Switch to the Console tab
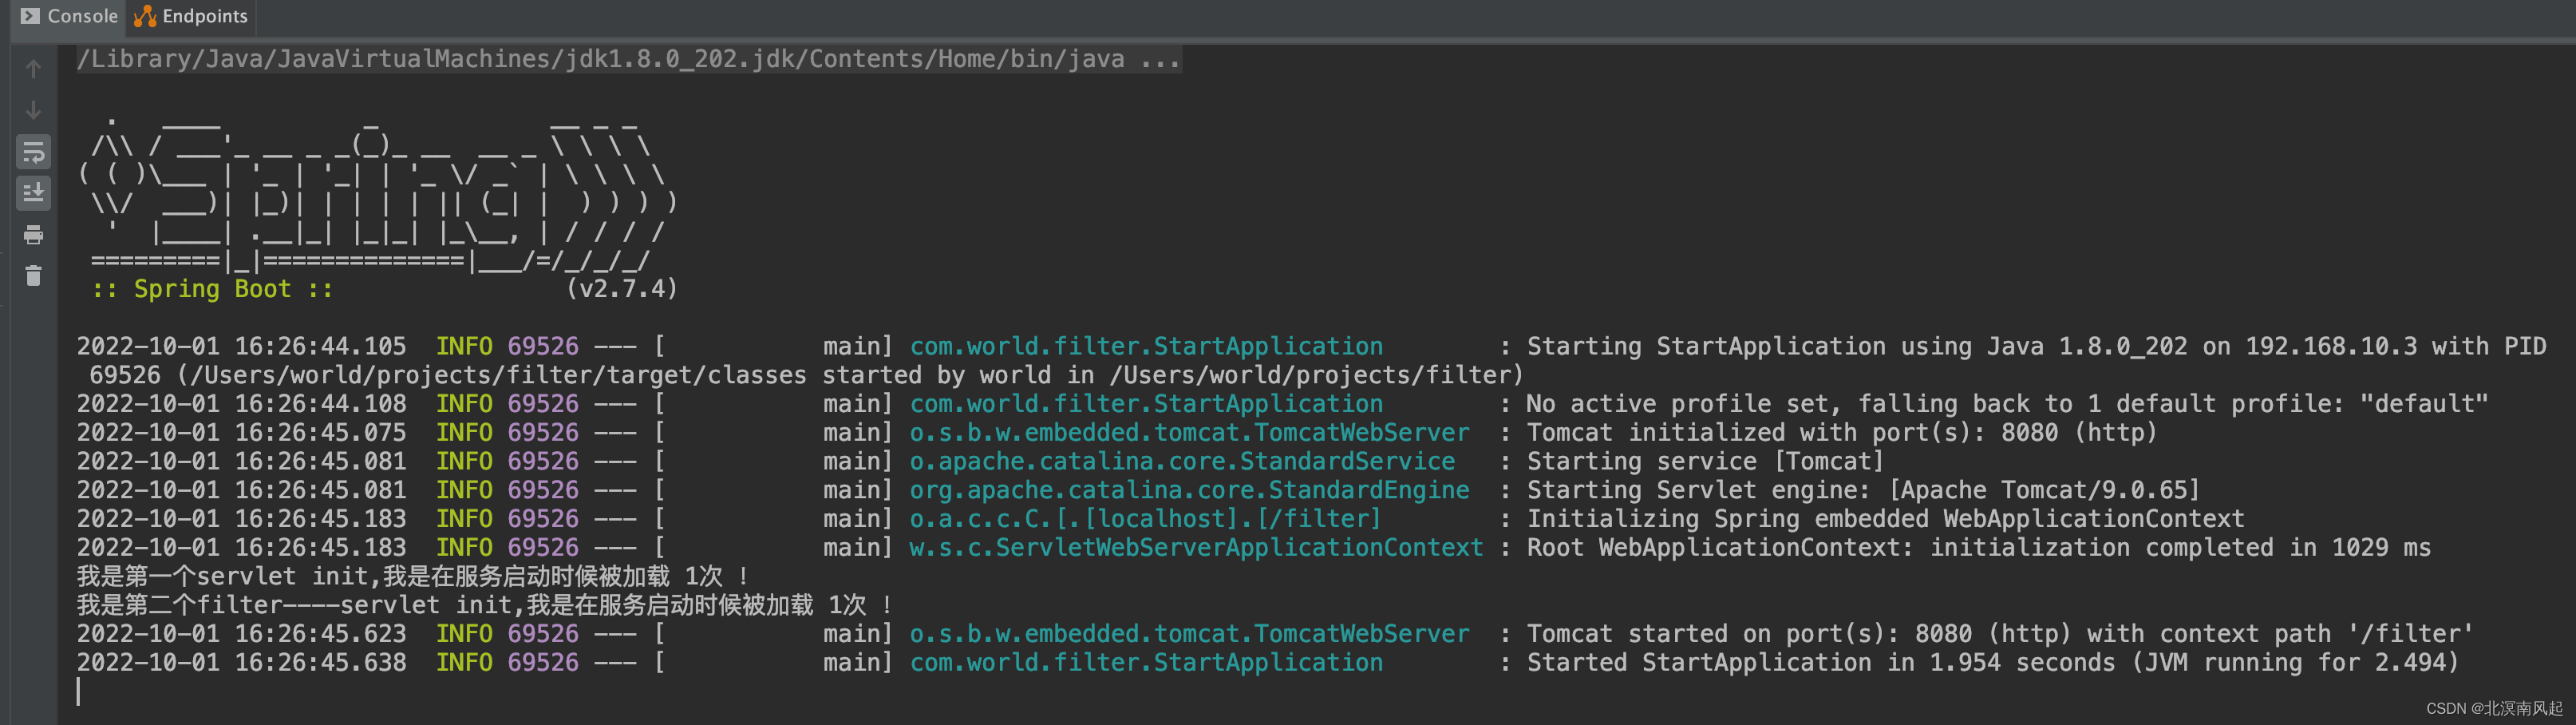 [69, 16]
